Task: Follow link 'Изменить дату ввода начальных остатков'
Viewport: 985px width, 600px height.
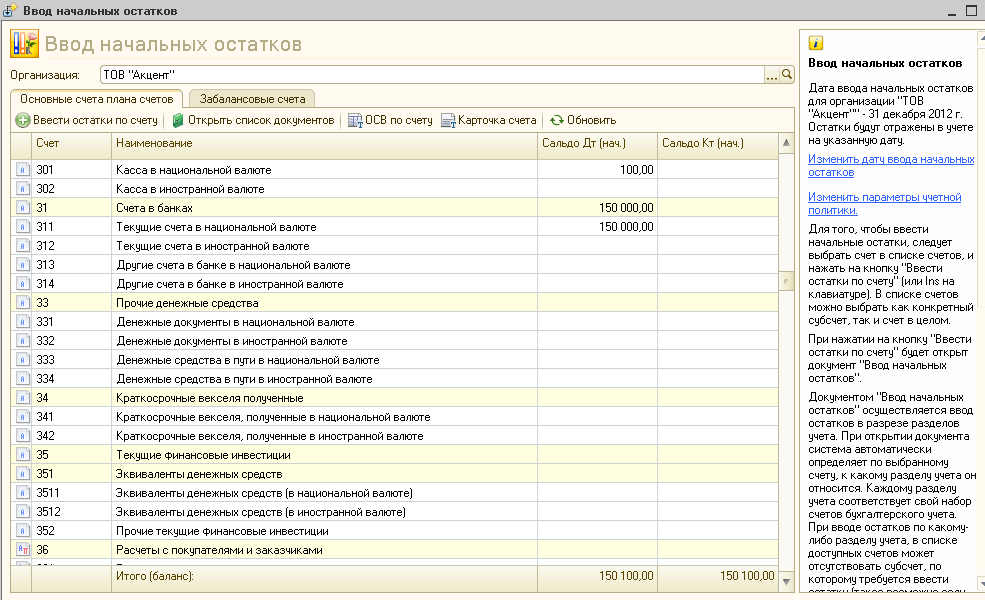Action: (x=891, y=166)
